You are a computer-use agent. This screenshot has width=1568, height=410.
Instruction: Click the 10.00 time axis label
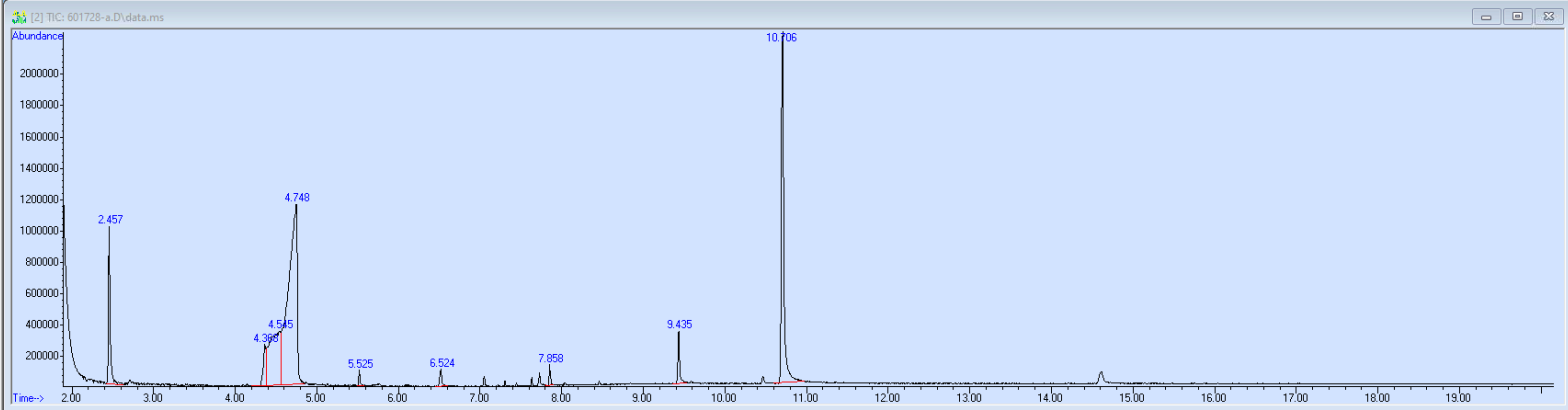click(x=724, y=398)
